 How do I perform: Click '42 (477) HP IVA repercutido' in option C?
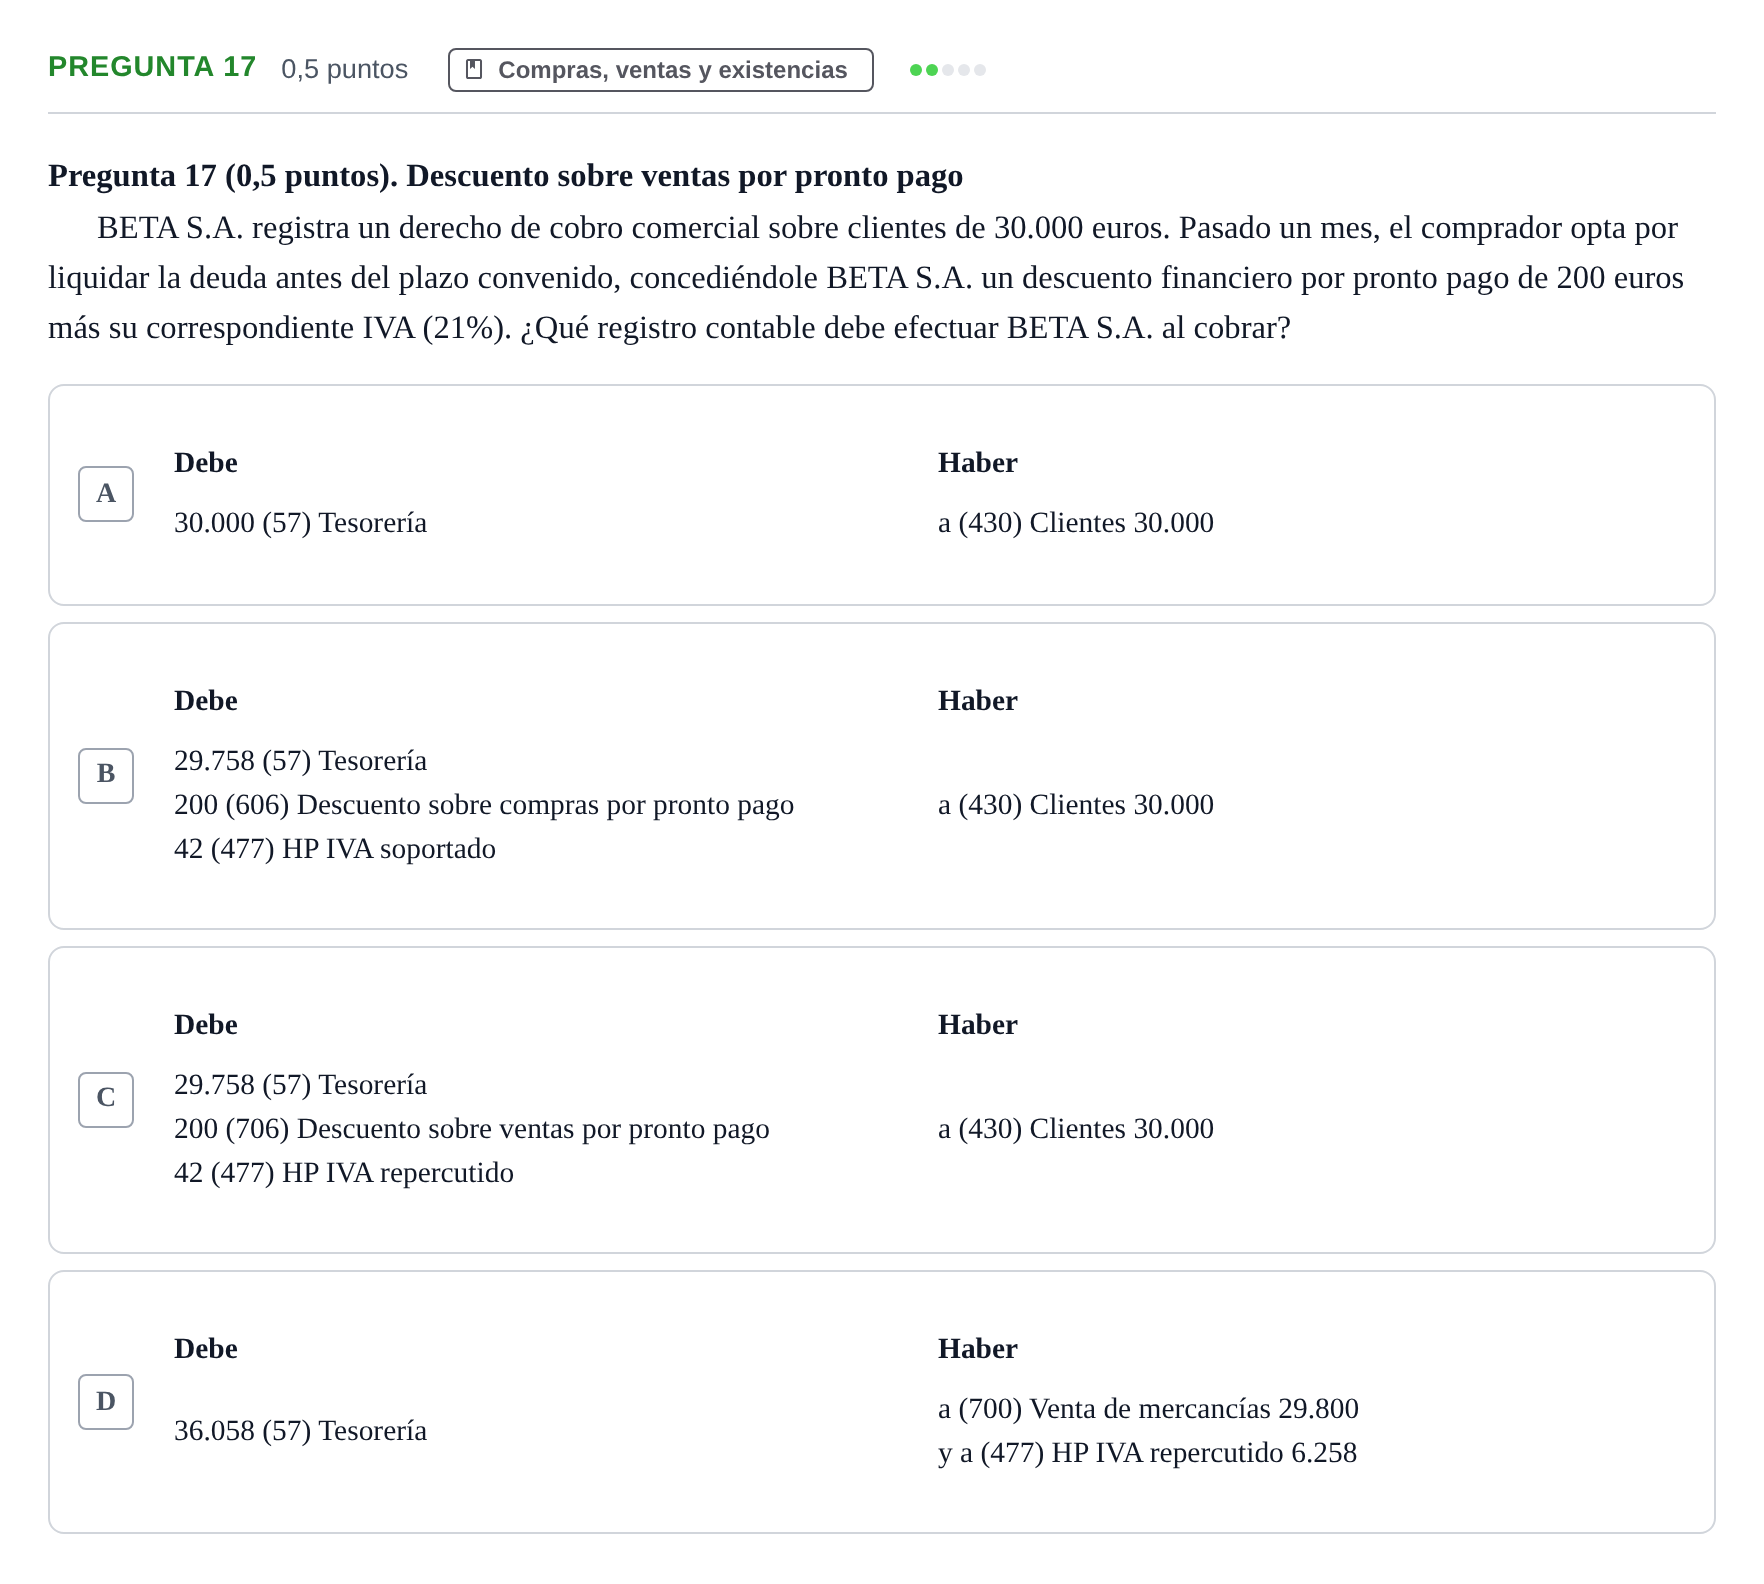click(x=344, y=1173)
